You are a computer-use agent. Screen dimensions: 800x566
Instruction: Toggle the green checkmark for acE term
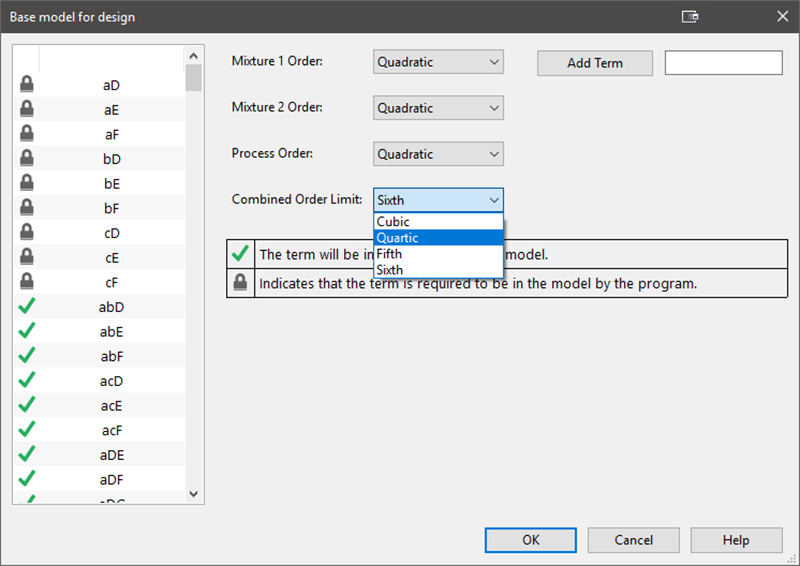pos(27,405)
